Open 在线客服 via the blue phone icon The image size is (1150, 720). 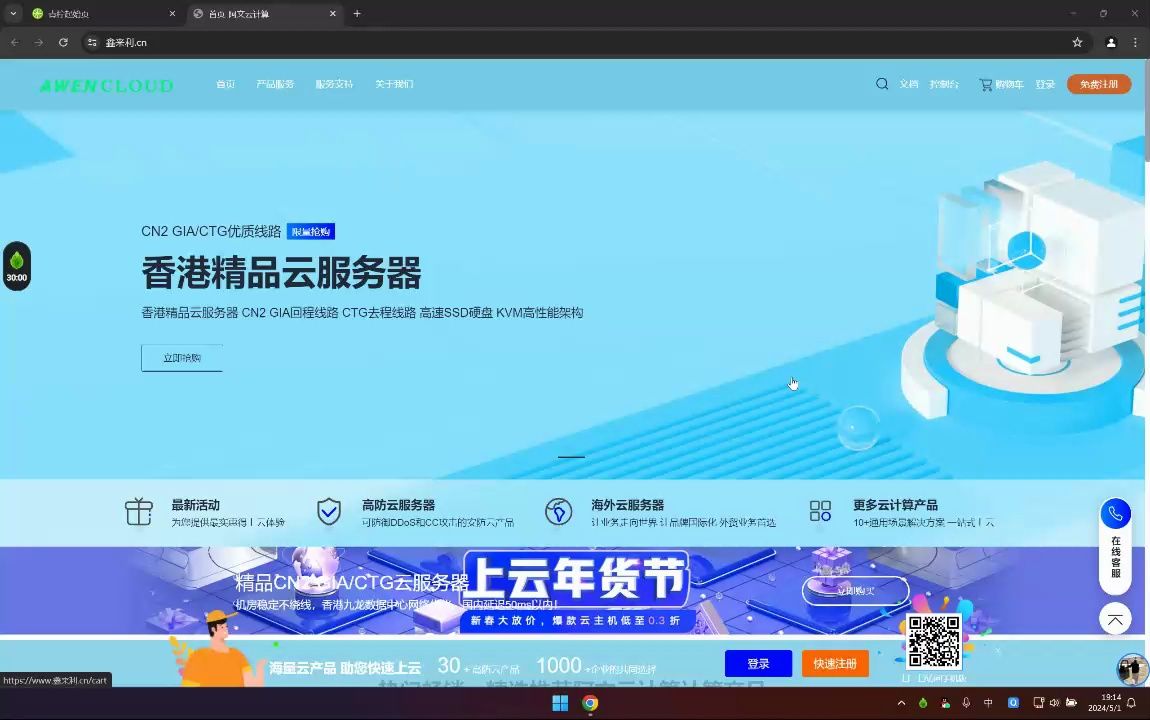pos(1115,513)
